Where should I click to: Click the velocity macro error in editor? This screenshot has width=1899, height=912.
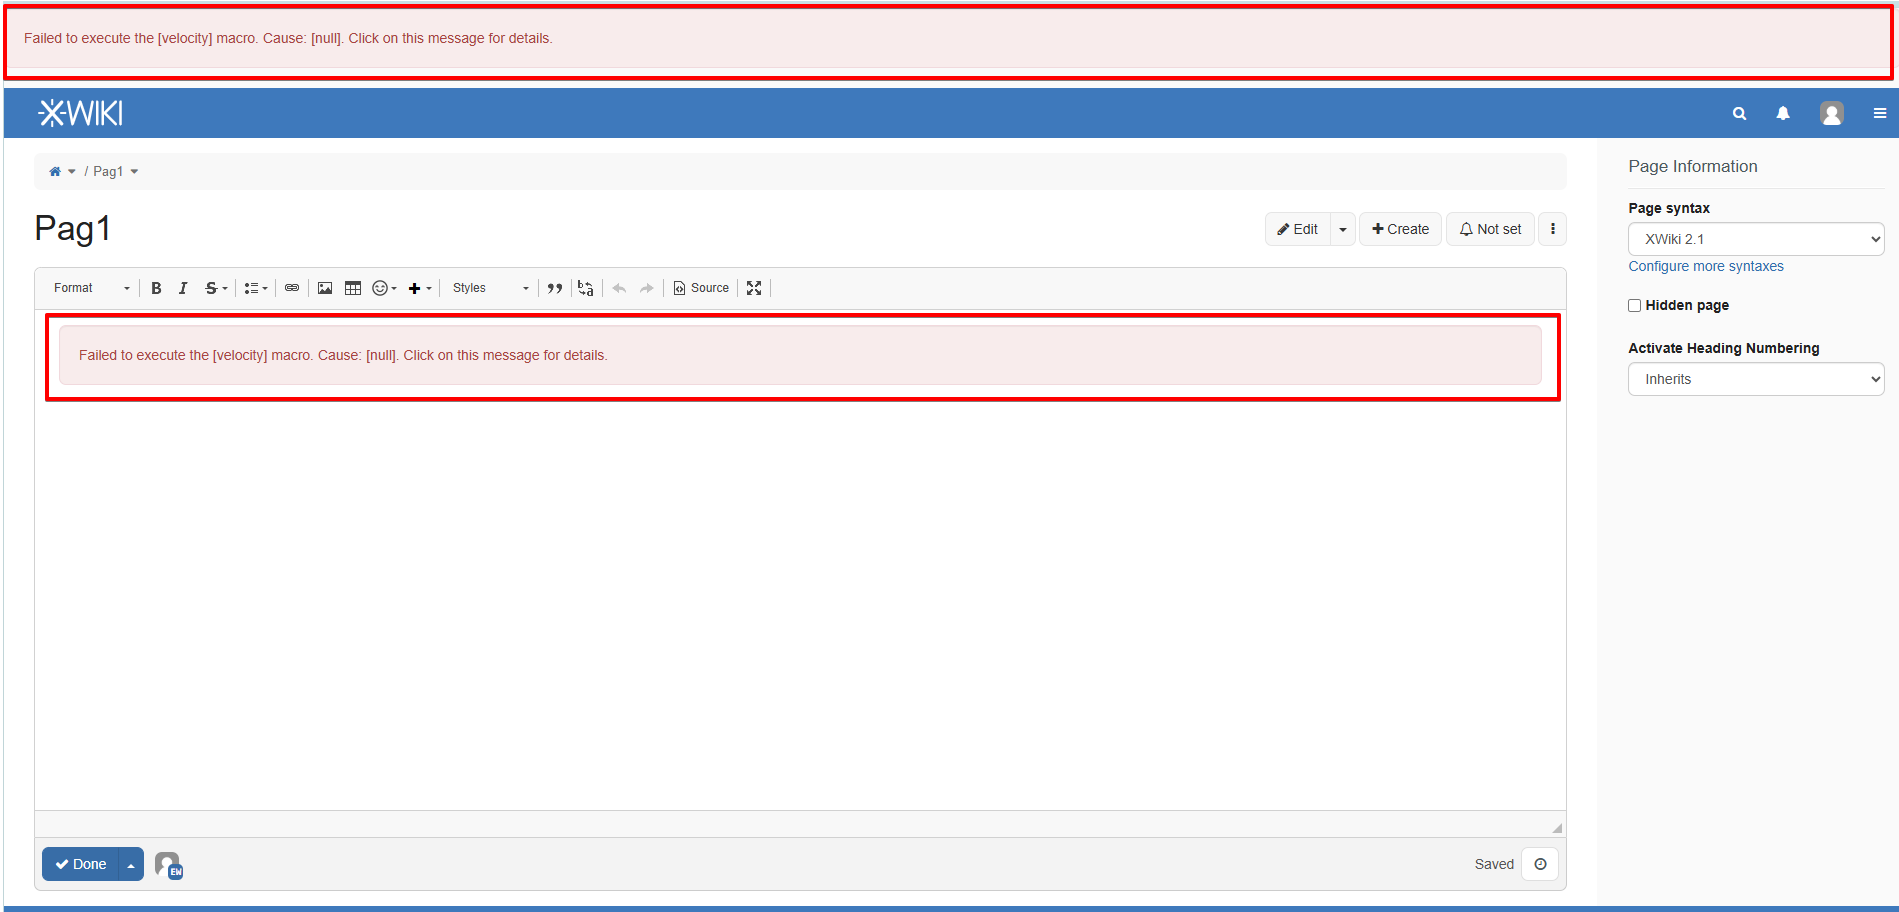[343, 355]
